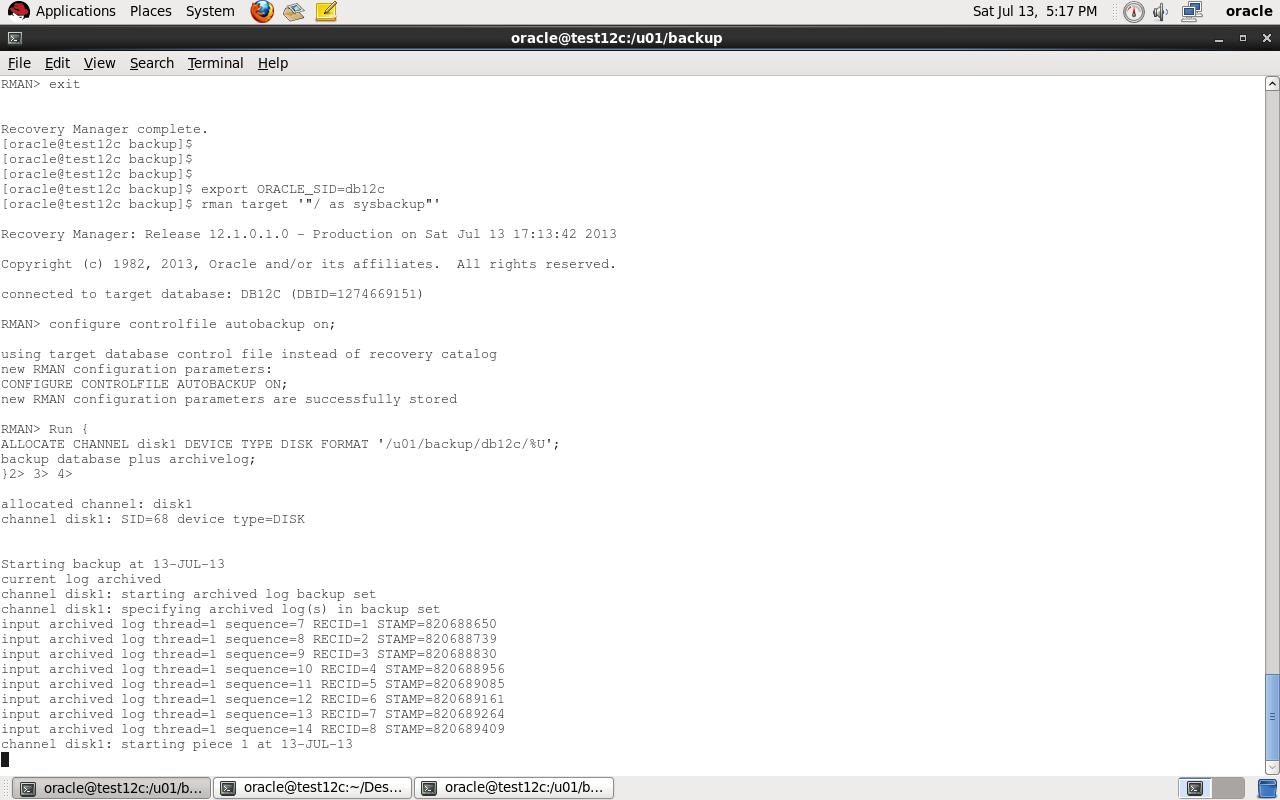Switch to the second workspace
The height and width of the screenshot is (800, 1280).
(x=1227, y=788)
